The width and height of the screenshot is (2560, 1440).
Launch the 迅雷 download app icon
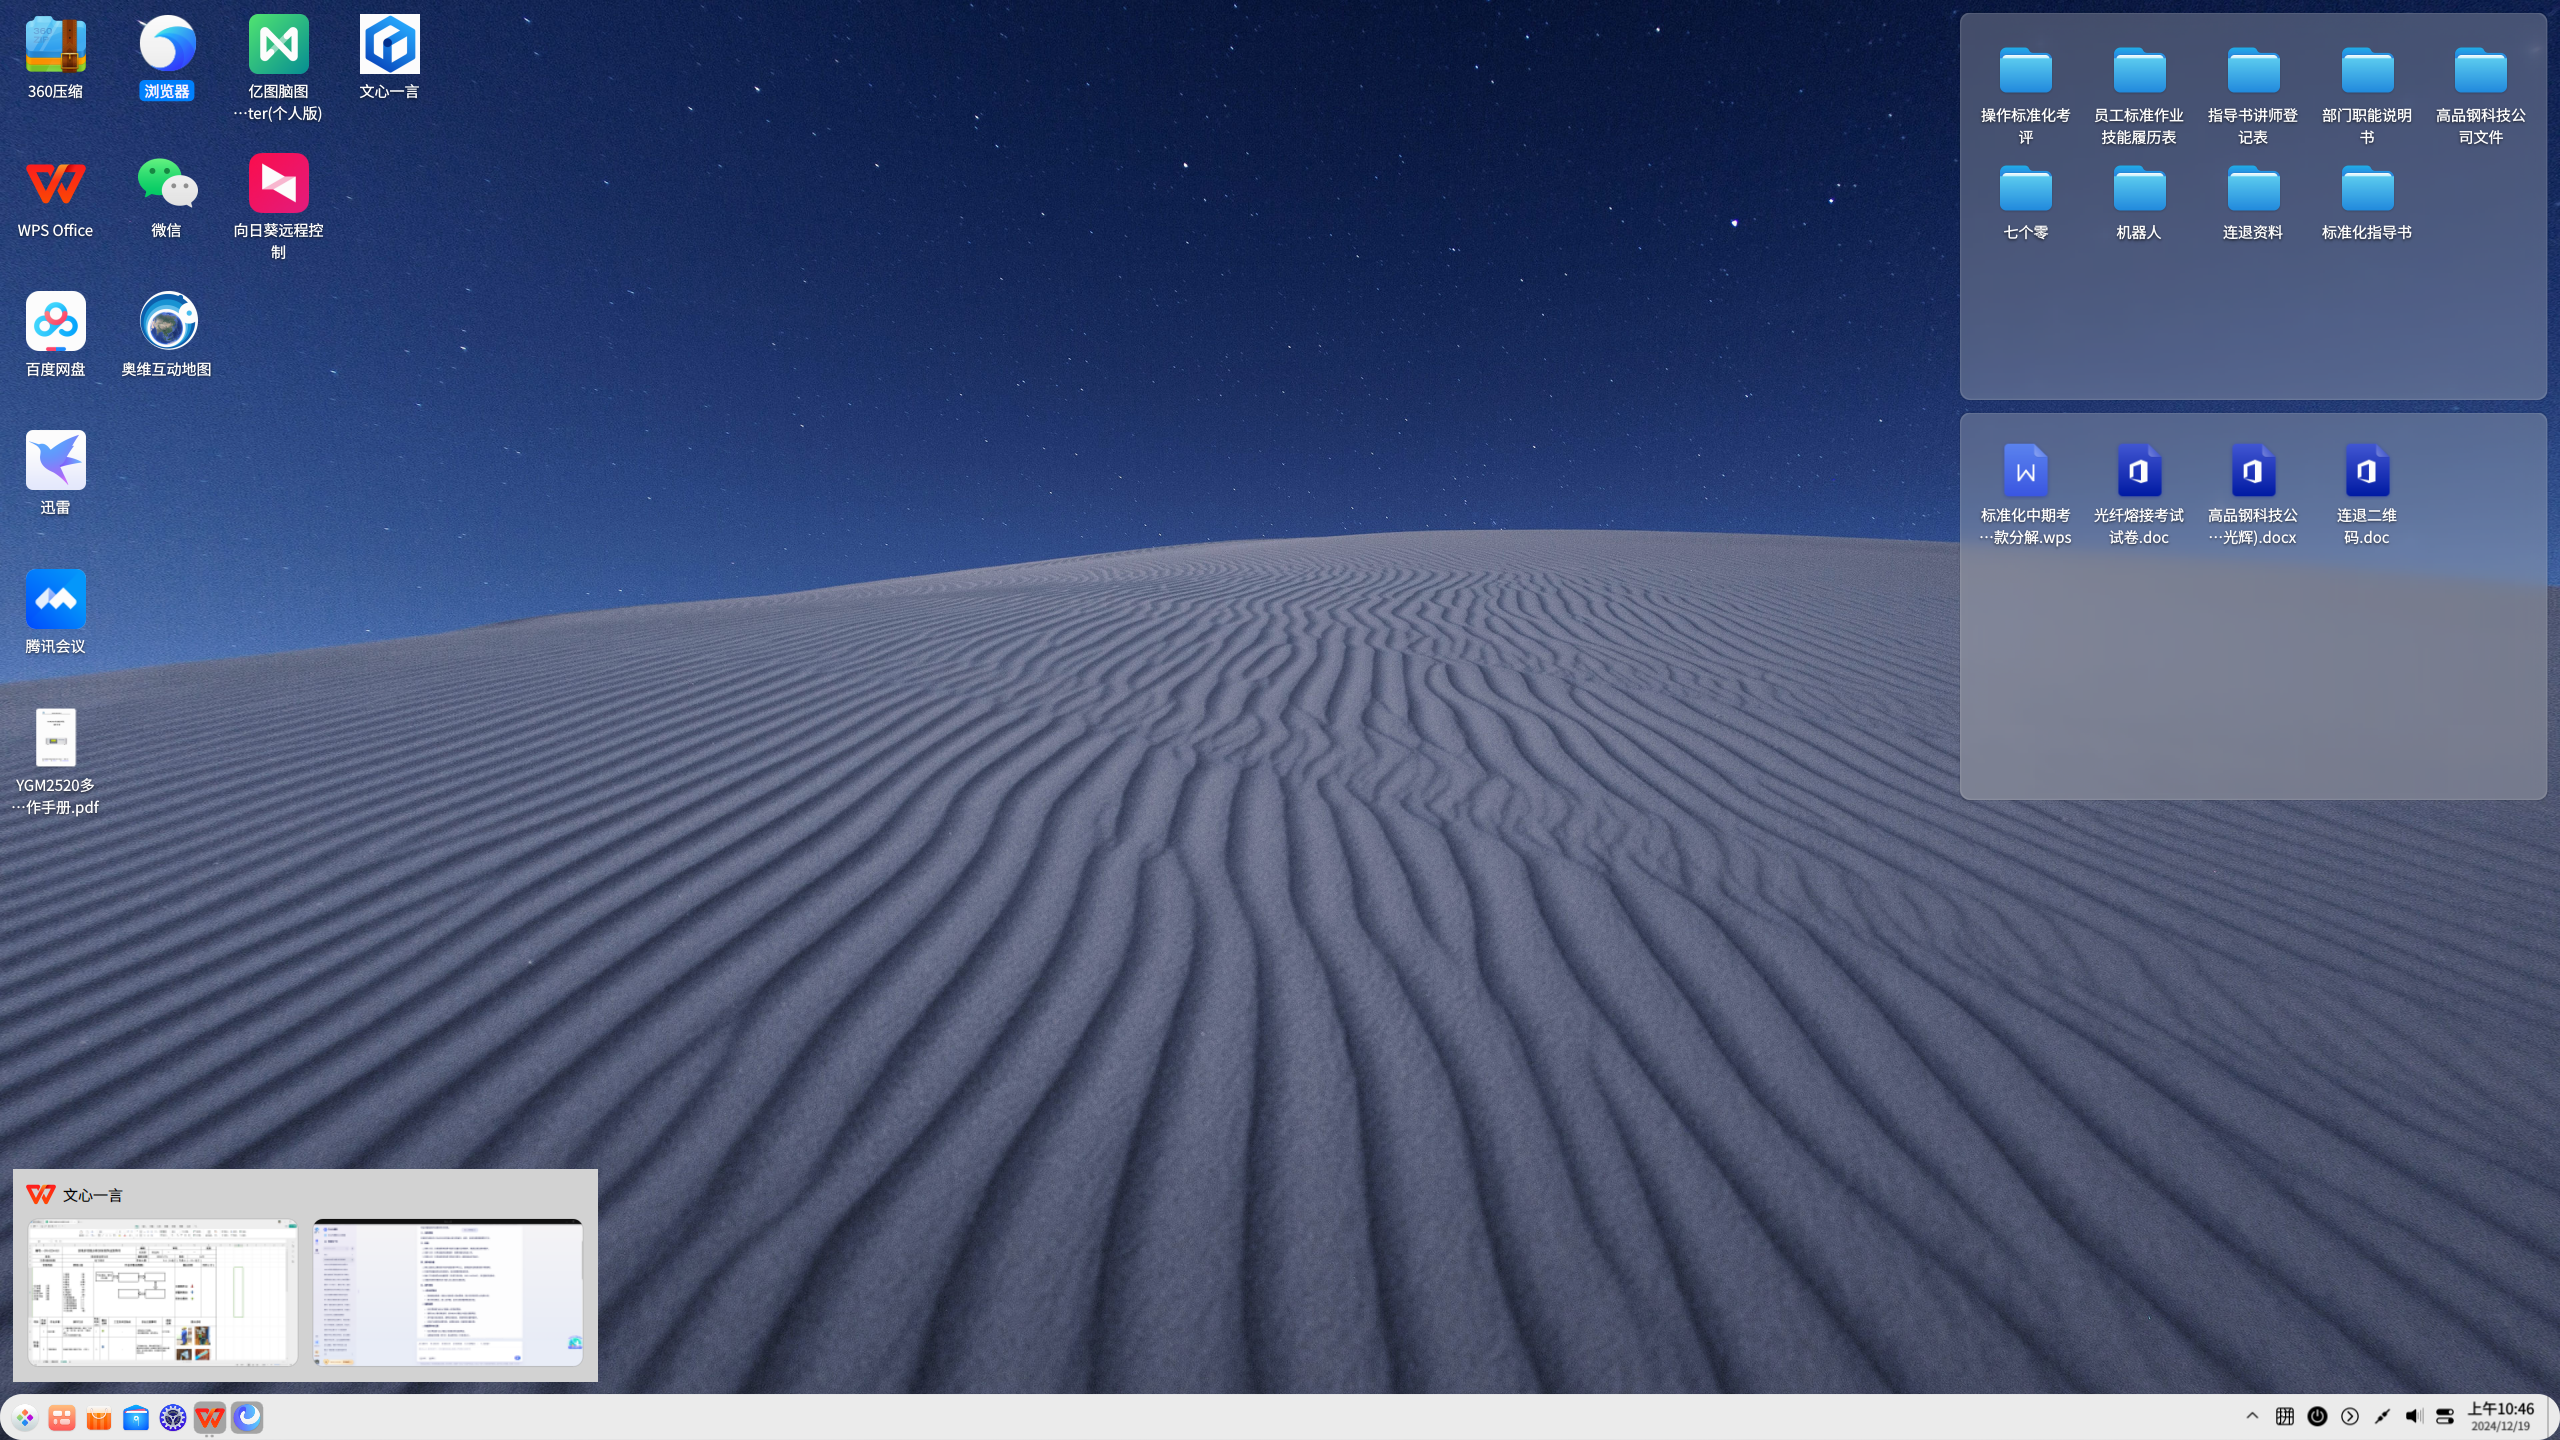click(55, 474)
